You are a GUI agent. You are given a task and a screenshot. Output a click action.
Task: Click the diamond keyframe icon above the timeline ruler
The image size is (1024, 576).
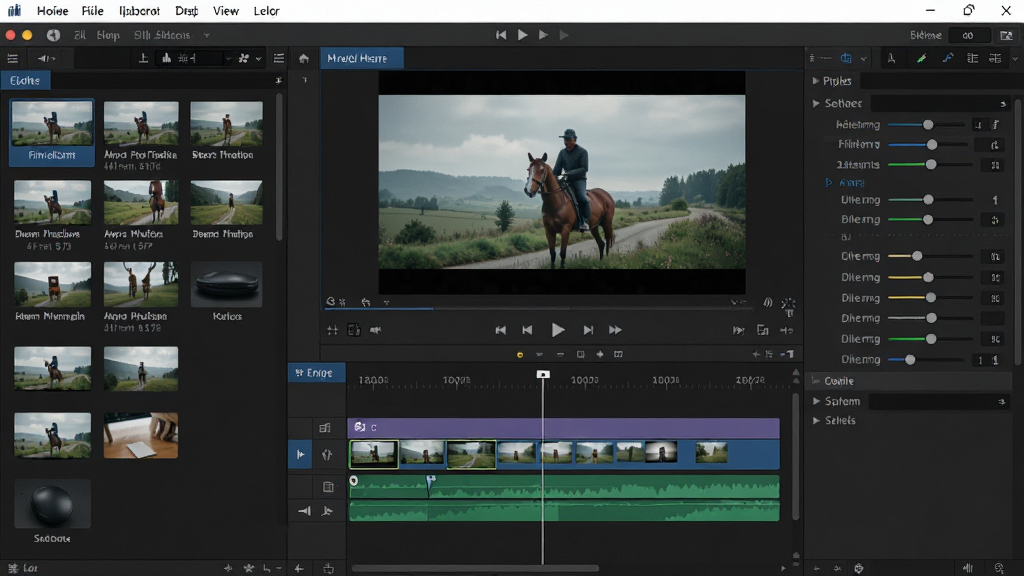(x=600, y=355)
